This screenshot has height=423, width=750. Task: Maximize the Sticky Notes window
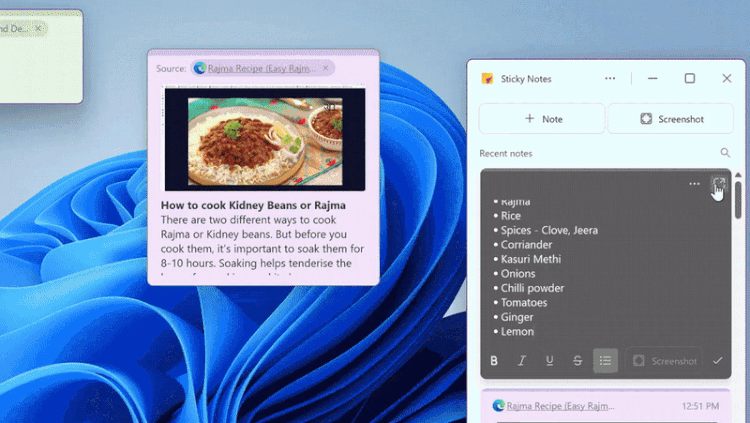pyautogui.click(x=689, y=78)
